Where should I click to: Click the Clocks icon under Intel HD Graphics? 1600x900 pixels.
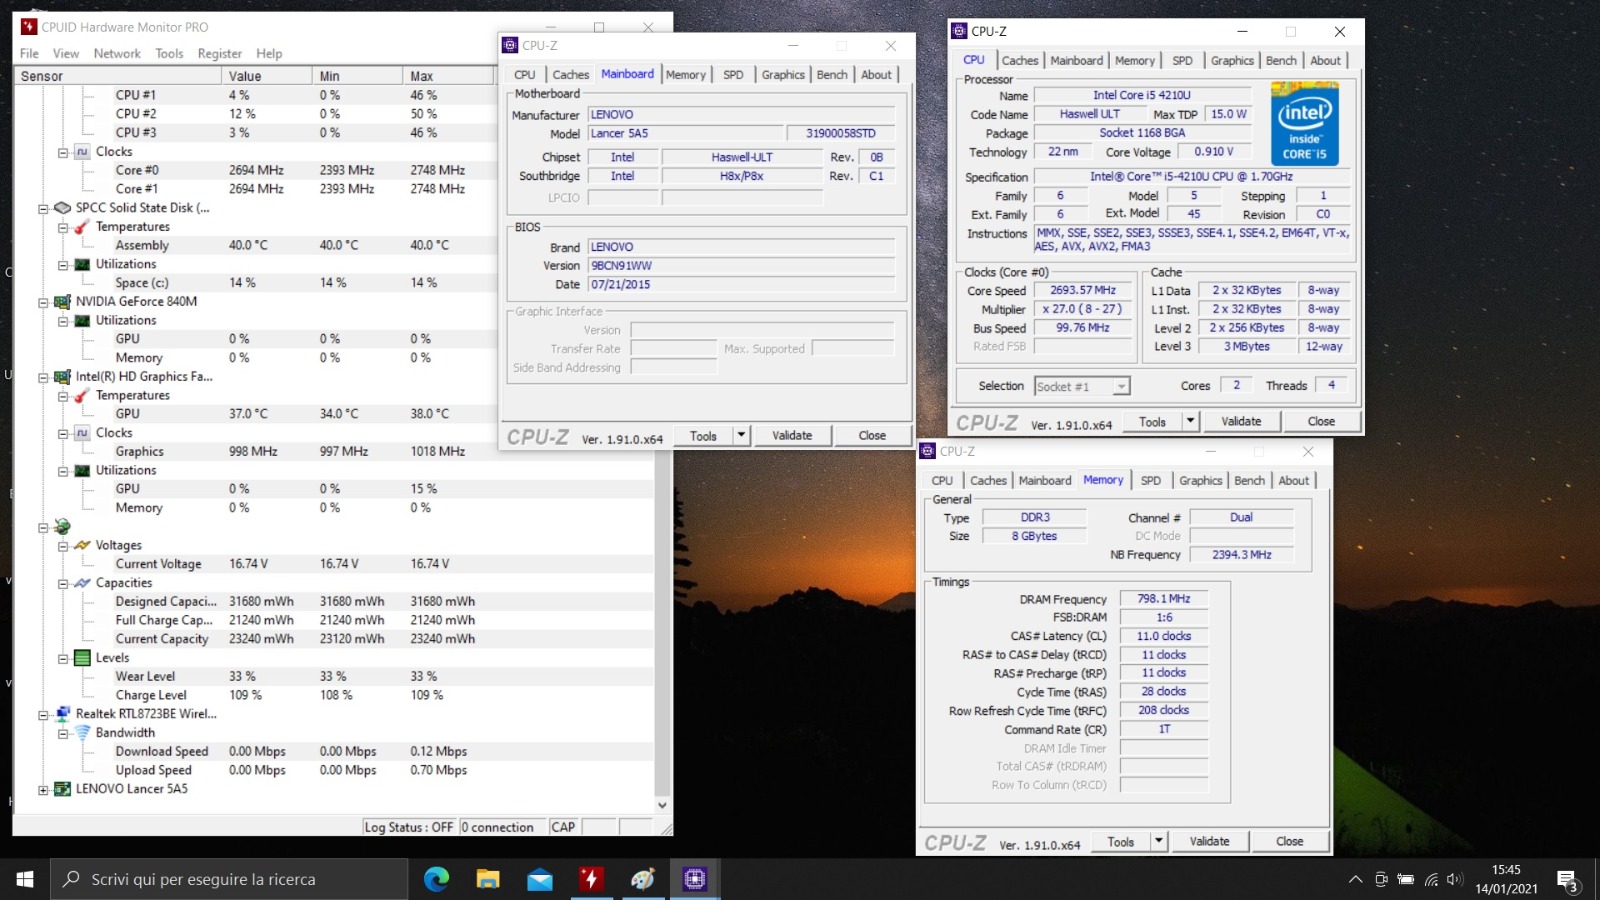coord(82,433)
